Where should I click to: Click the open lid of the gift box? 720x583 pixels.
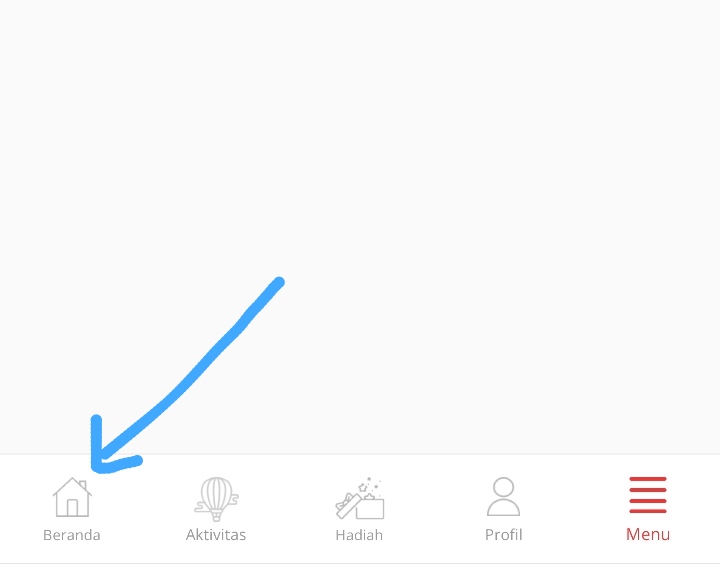click(348, 506)
